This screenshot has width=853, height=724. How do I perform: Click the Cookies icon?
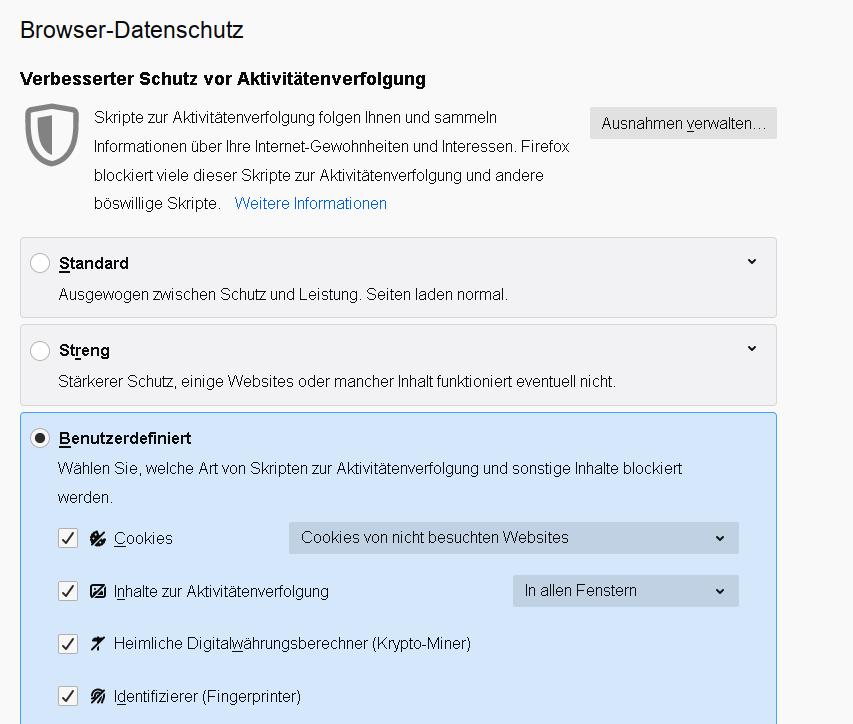coord(98,538)
